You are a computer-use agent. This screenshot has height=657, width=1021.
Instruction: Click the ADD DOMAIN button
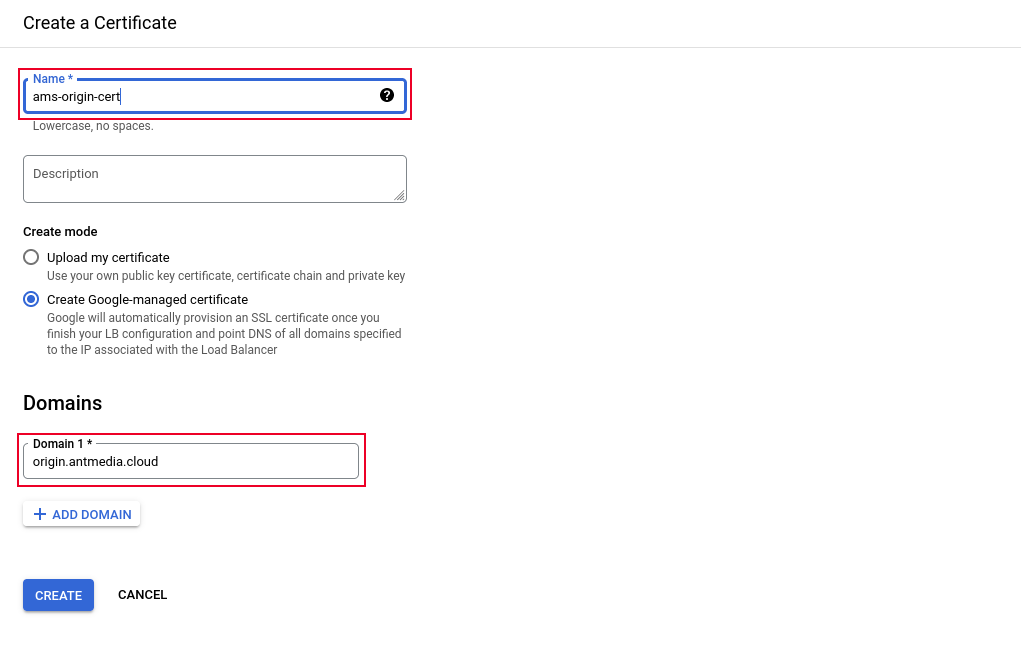[81, 514]
